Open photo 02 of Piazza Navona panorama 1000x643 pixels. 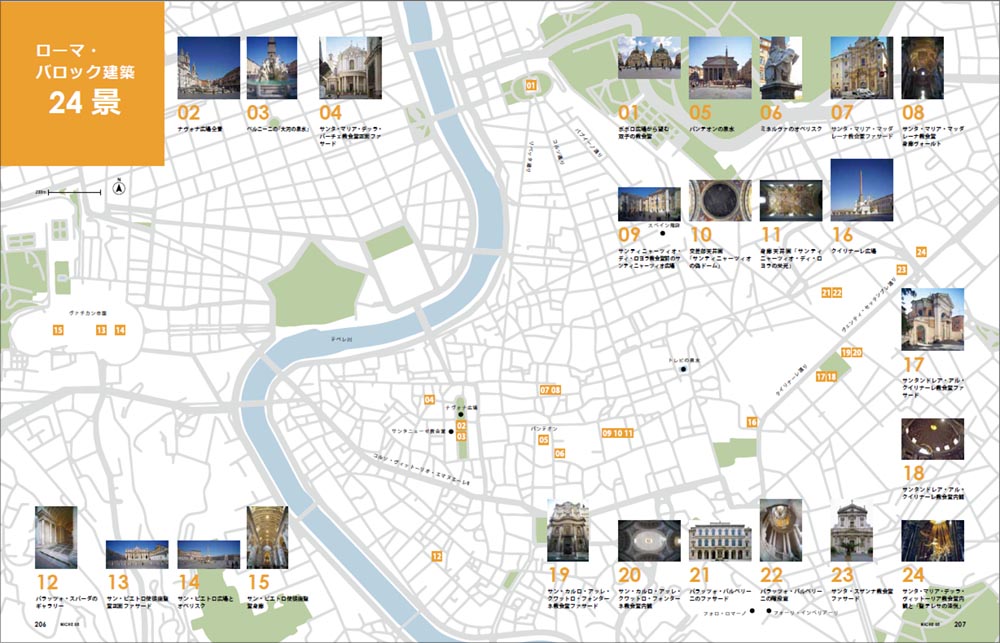coord(209,68)
